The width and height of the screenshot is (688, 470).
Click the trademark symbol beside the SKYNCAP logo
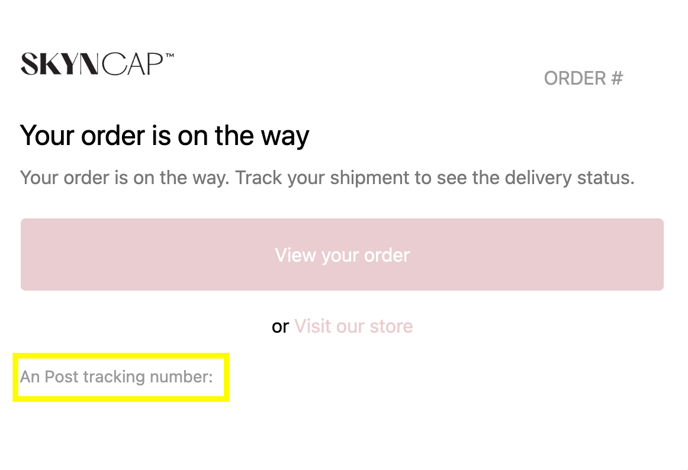pyautogui.click(x=169, y=55)
